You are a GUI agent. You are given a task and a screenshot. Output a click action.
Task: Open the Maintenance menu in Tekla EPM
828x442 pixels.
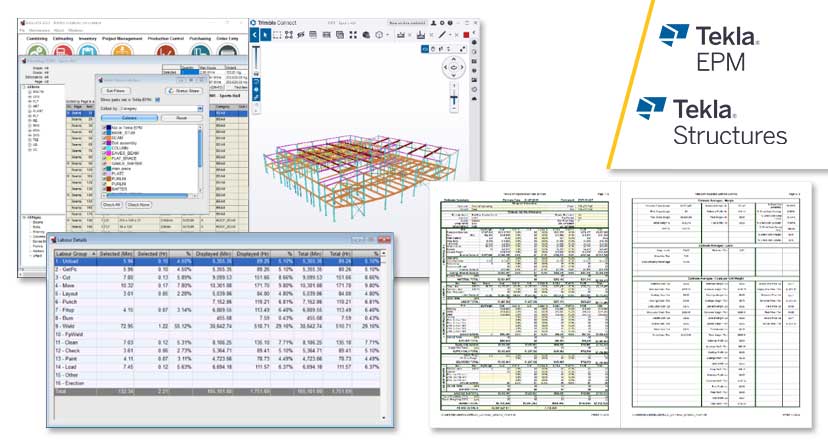click(x=39, y=31)
